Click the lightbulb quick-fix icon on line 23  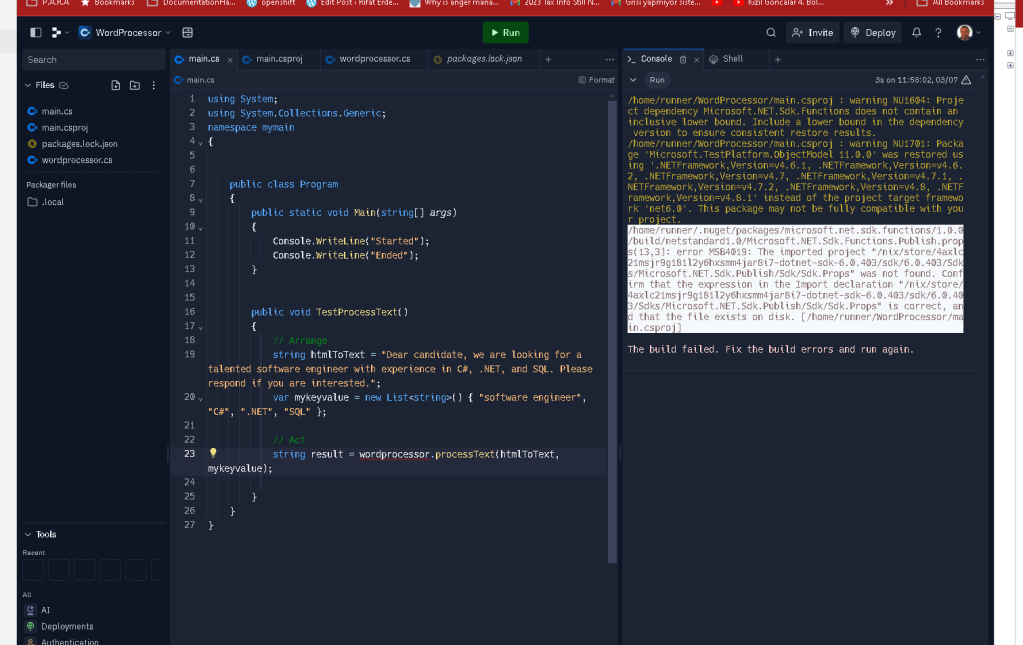coord(213,453)
